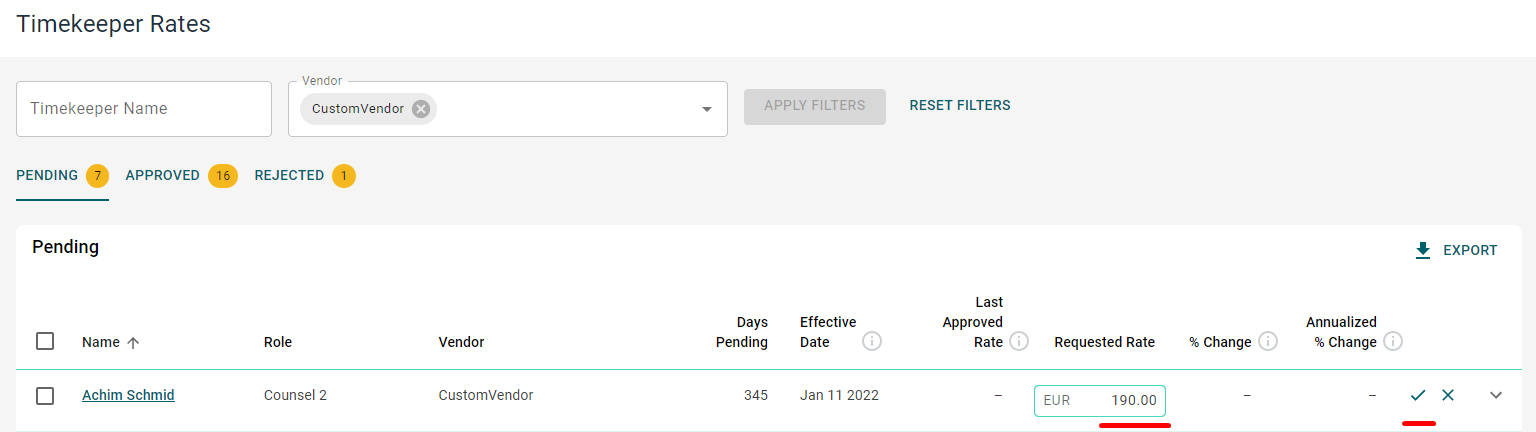
Task: Approve Achim Schmid's rate with the checkmark
Action: 1417,395
